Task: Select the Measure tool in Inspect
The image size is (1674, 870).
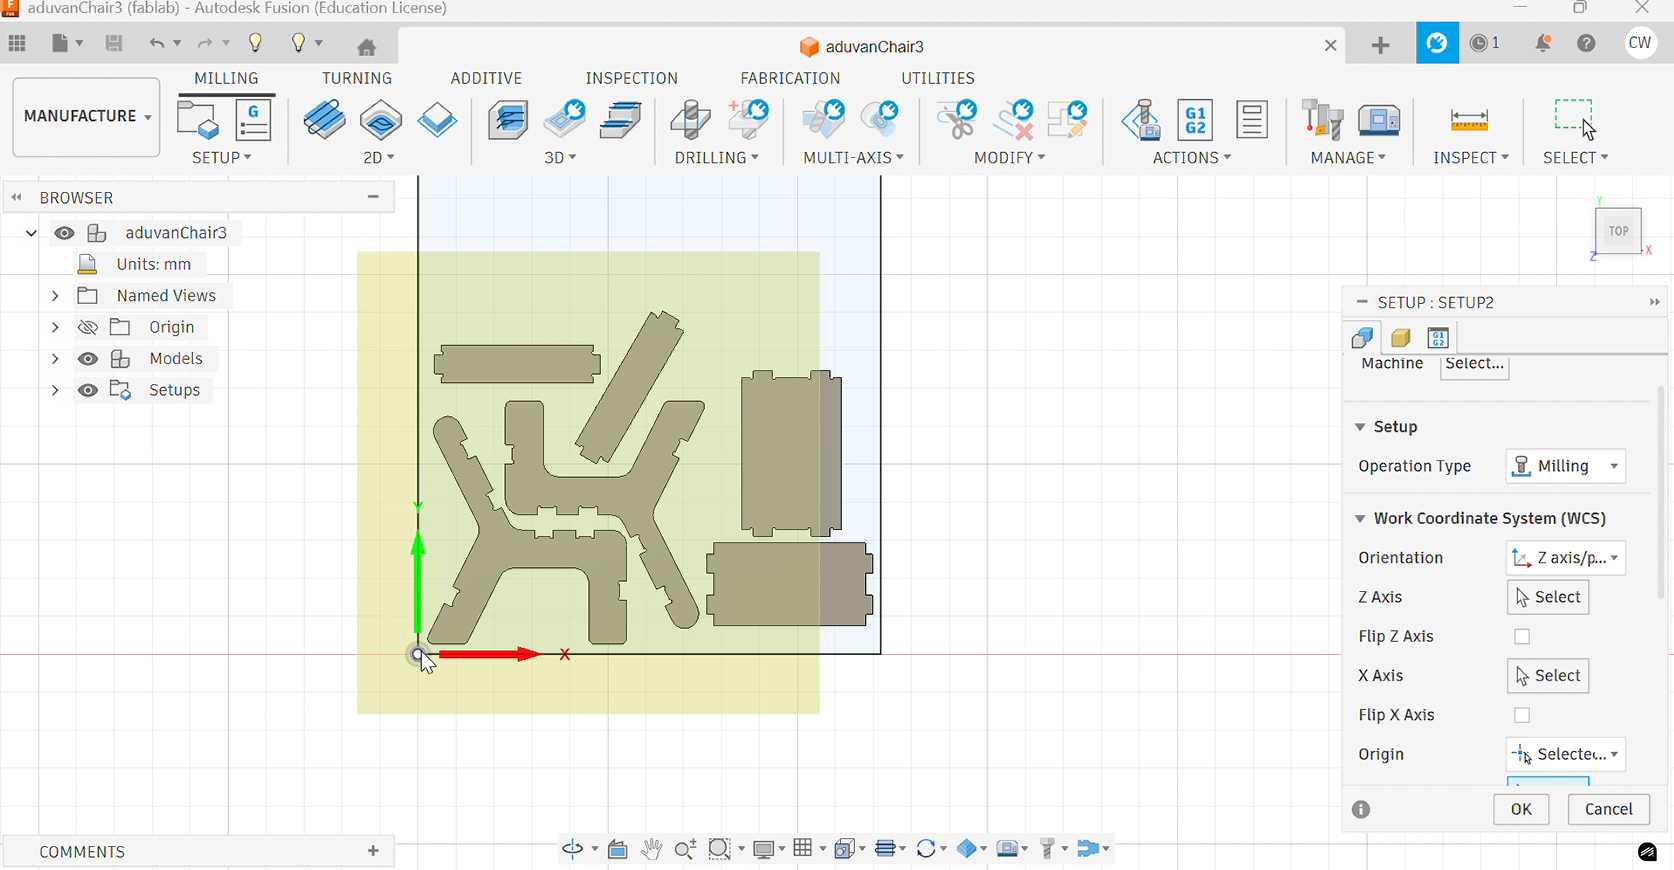Action: pyautogui.click(x=1468, y=121)
